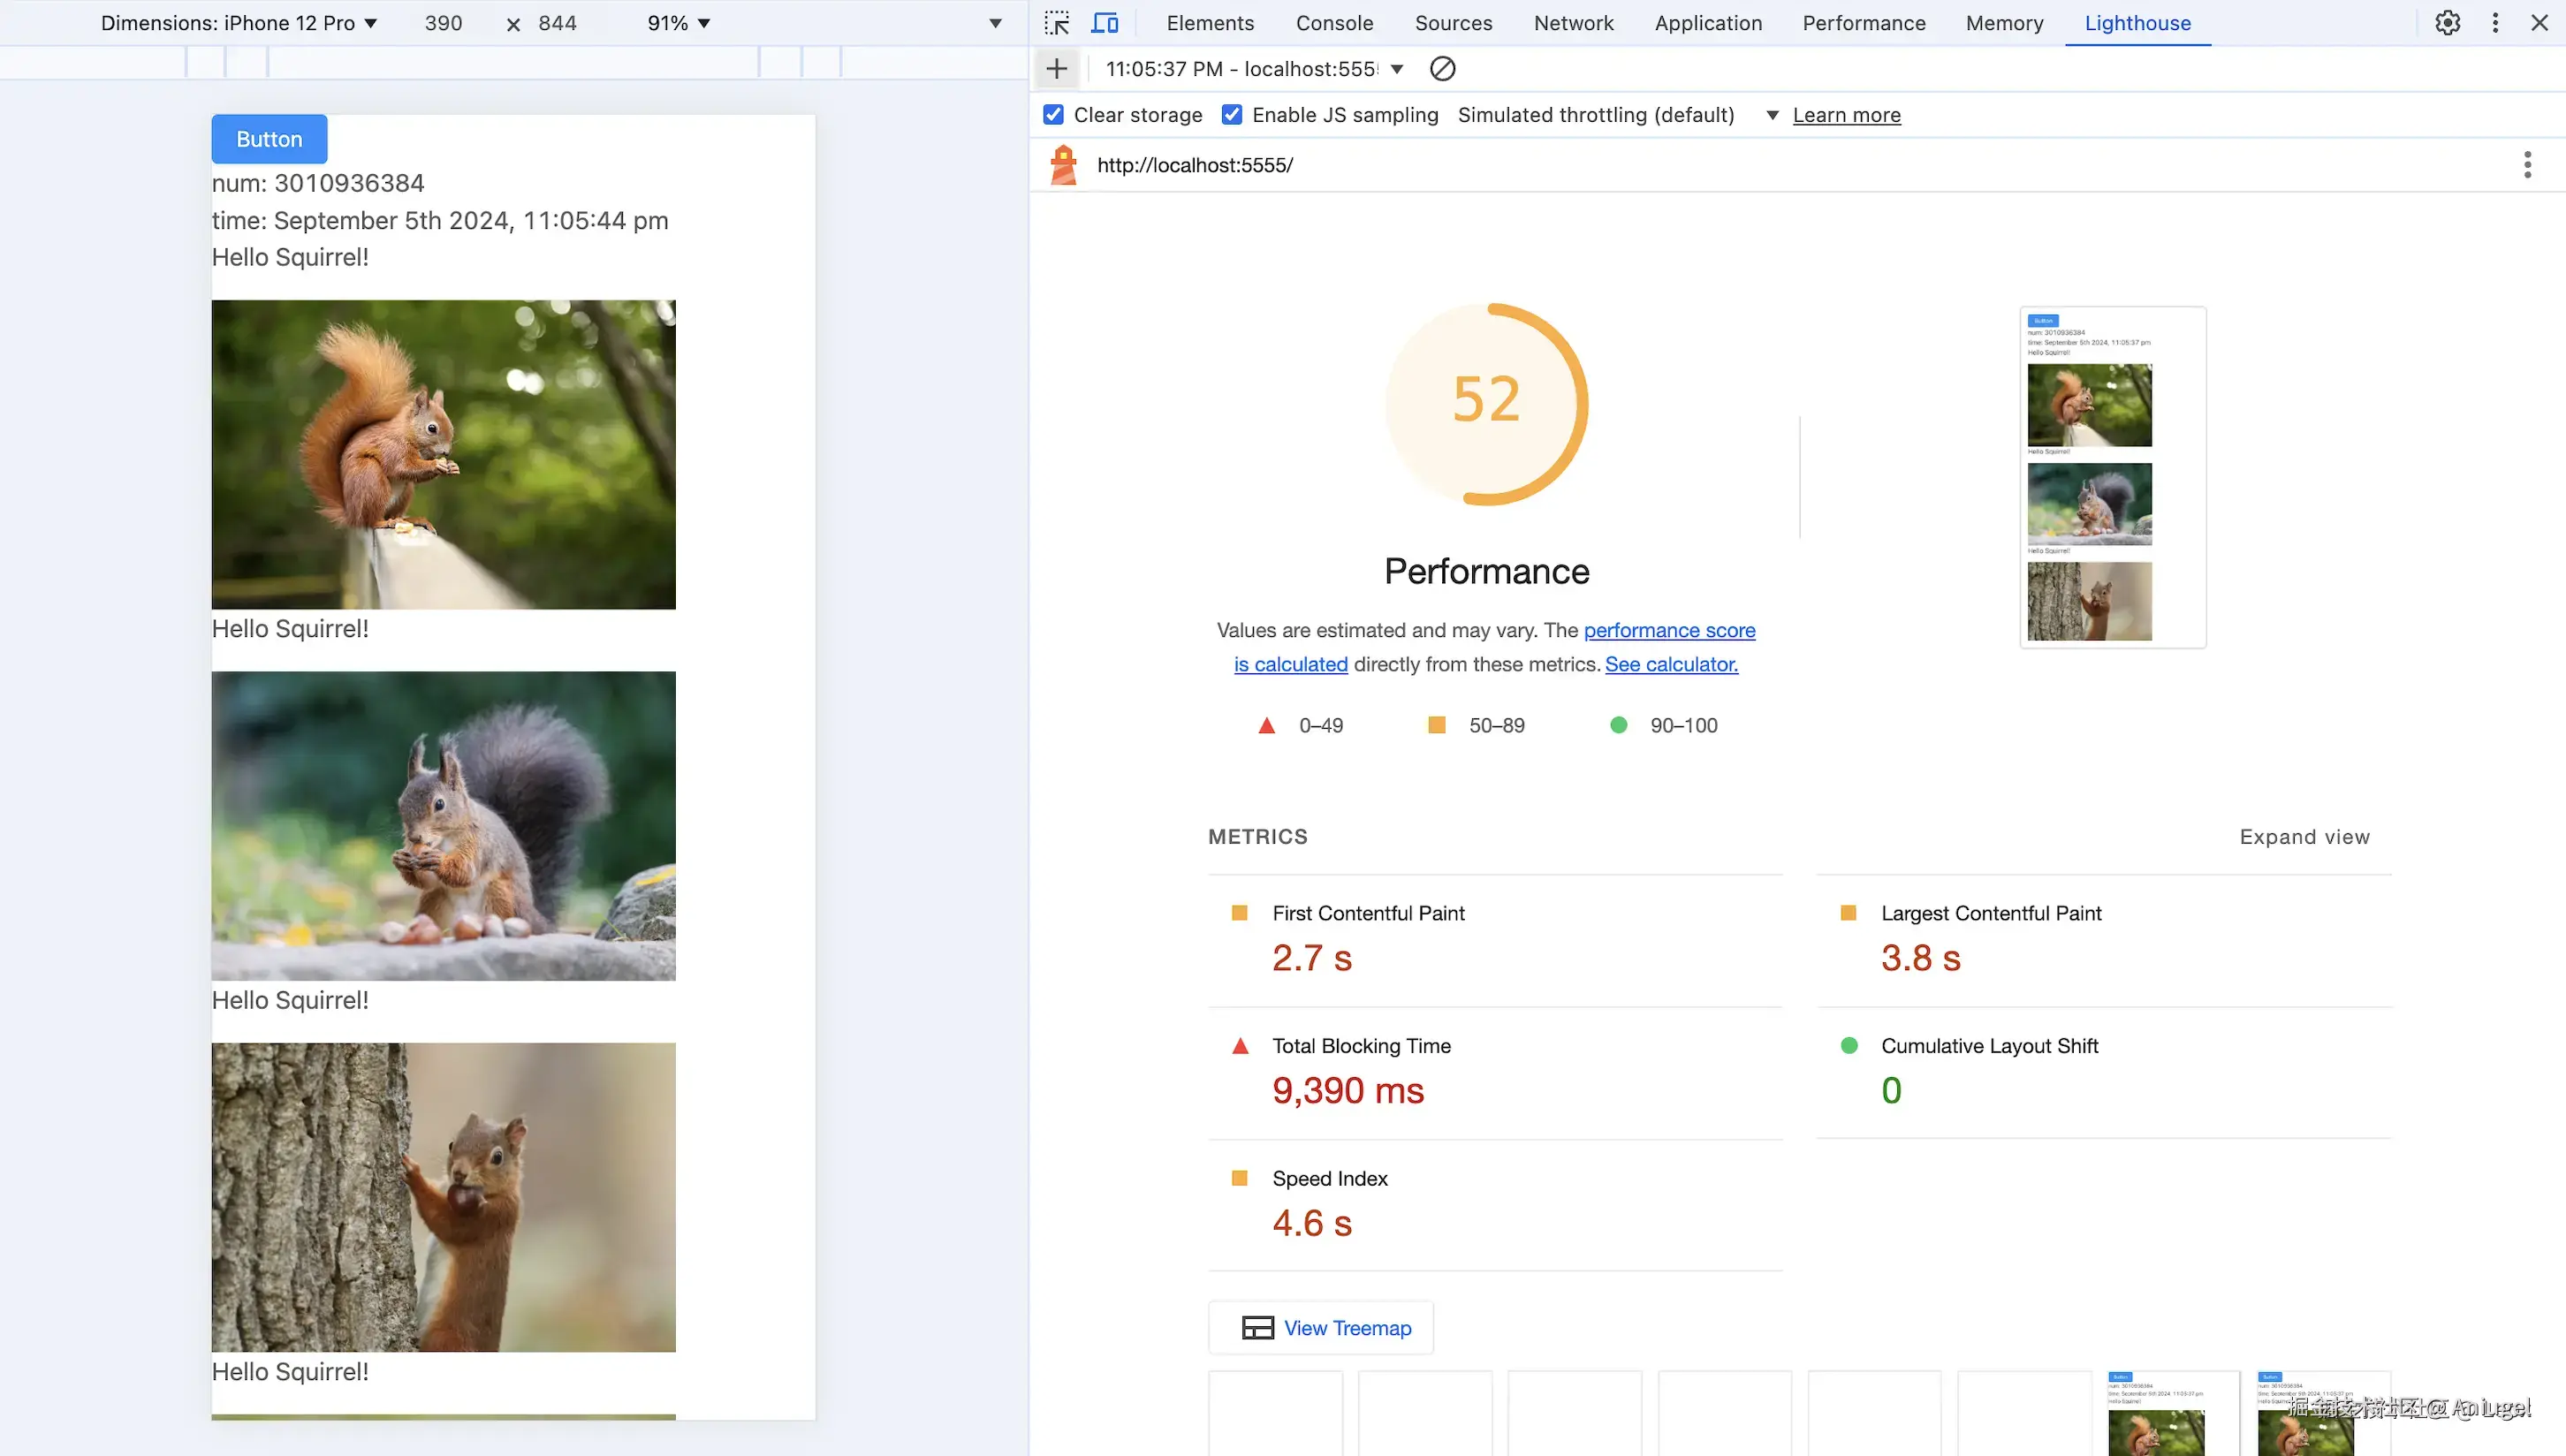
Task: Click the clear all reports icon
Action: [x=1442, y=69]
